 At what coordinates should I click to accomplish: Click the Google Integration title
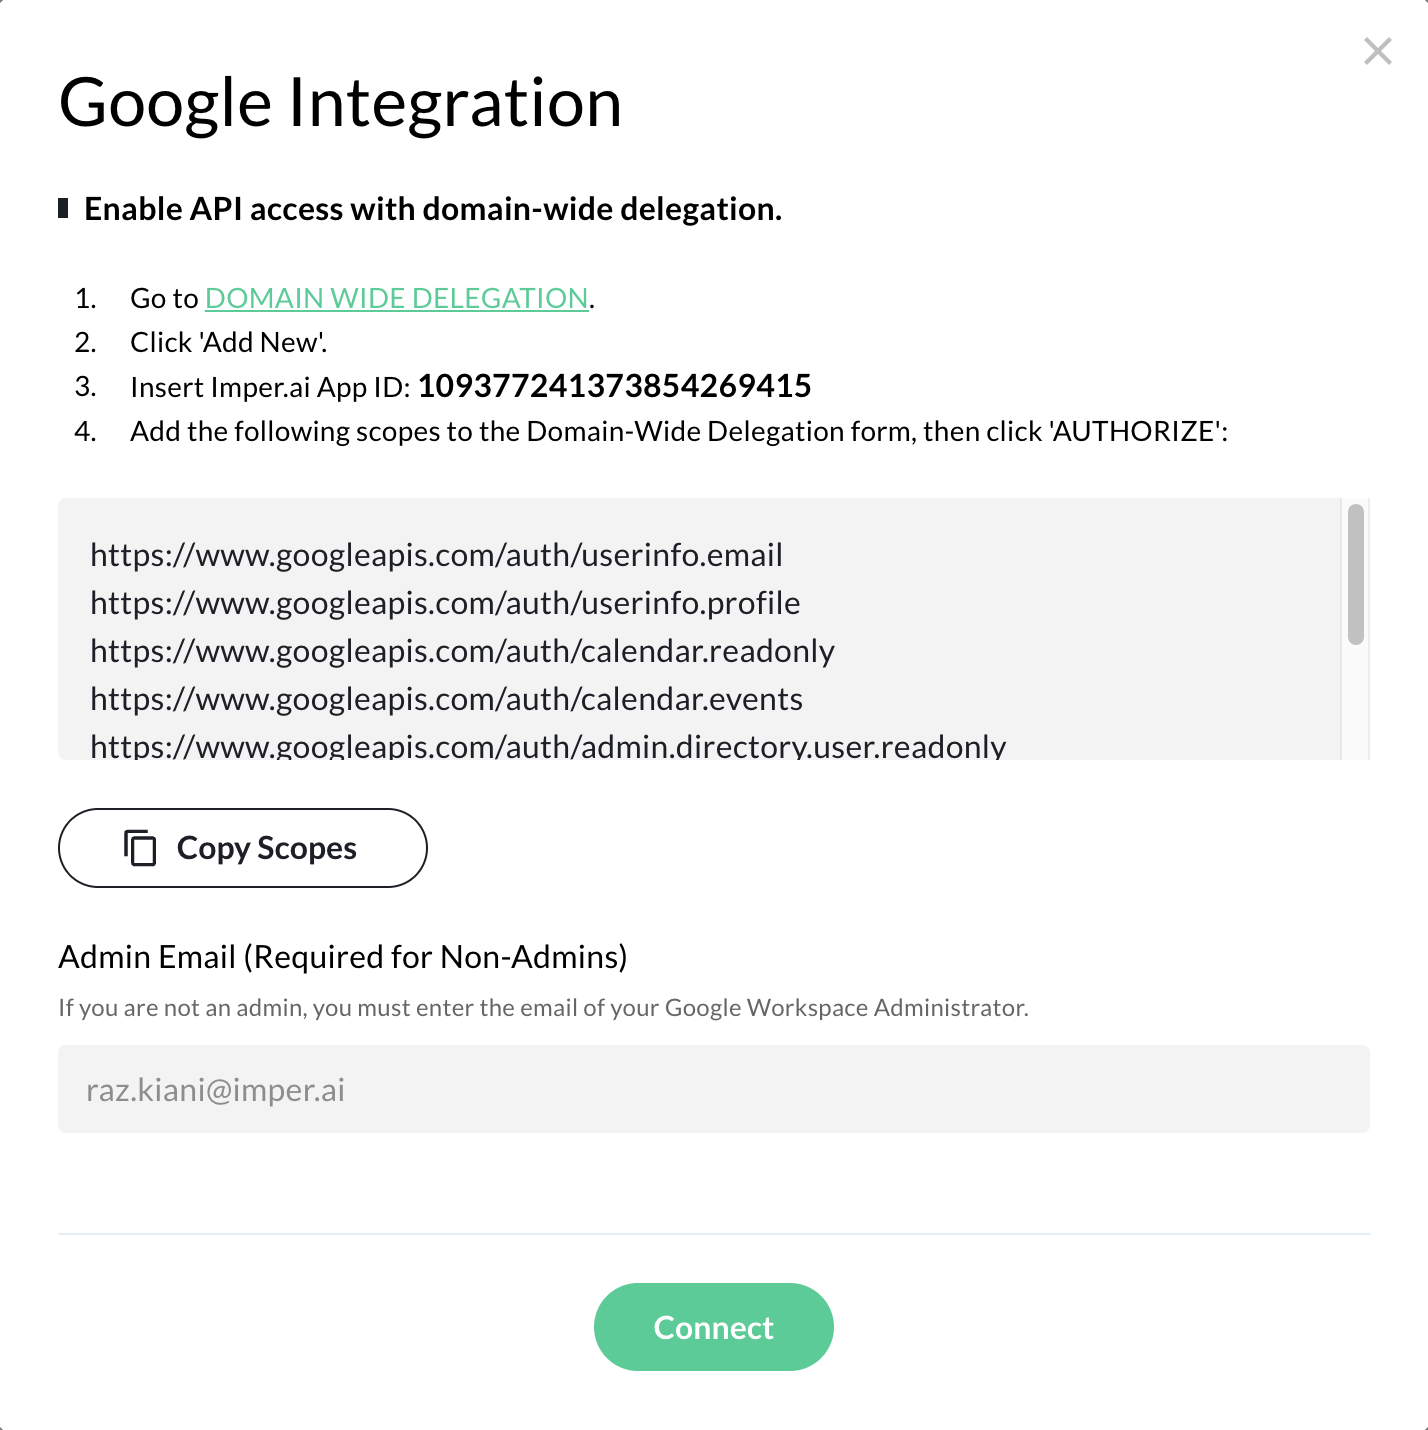tap(340, 103)
